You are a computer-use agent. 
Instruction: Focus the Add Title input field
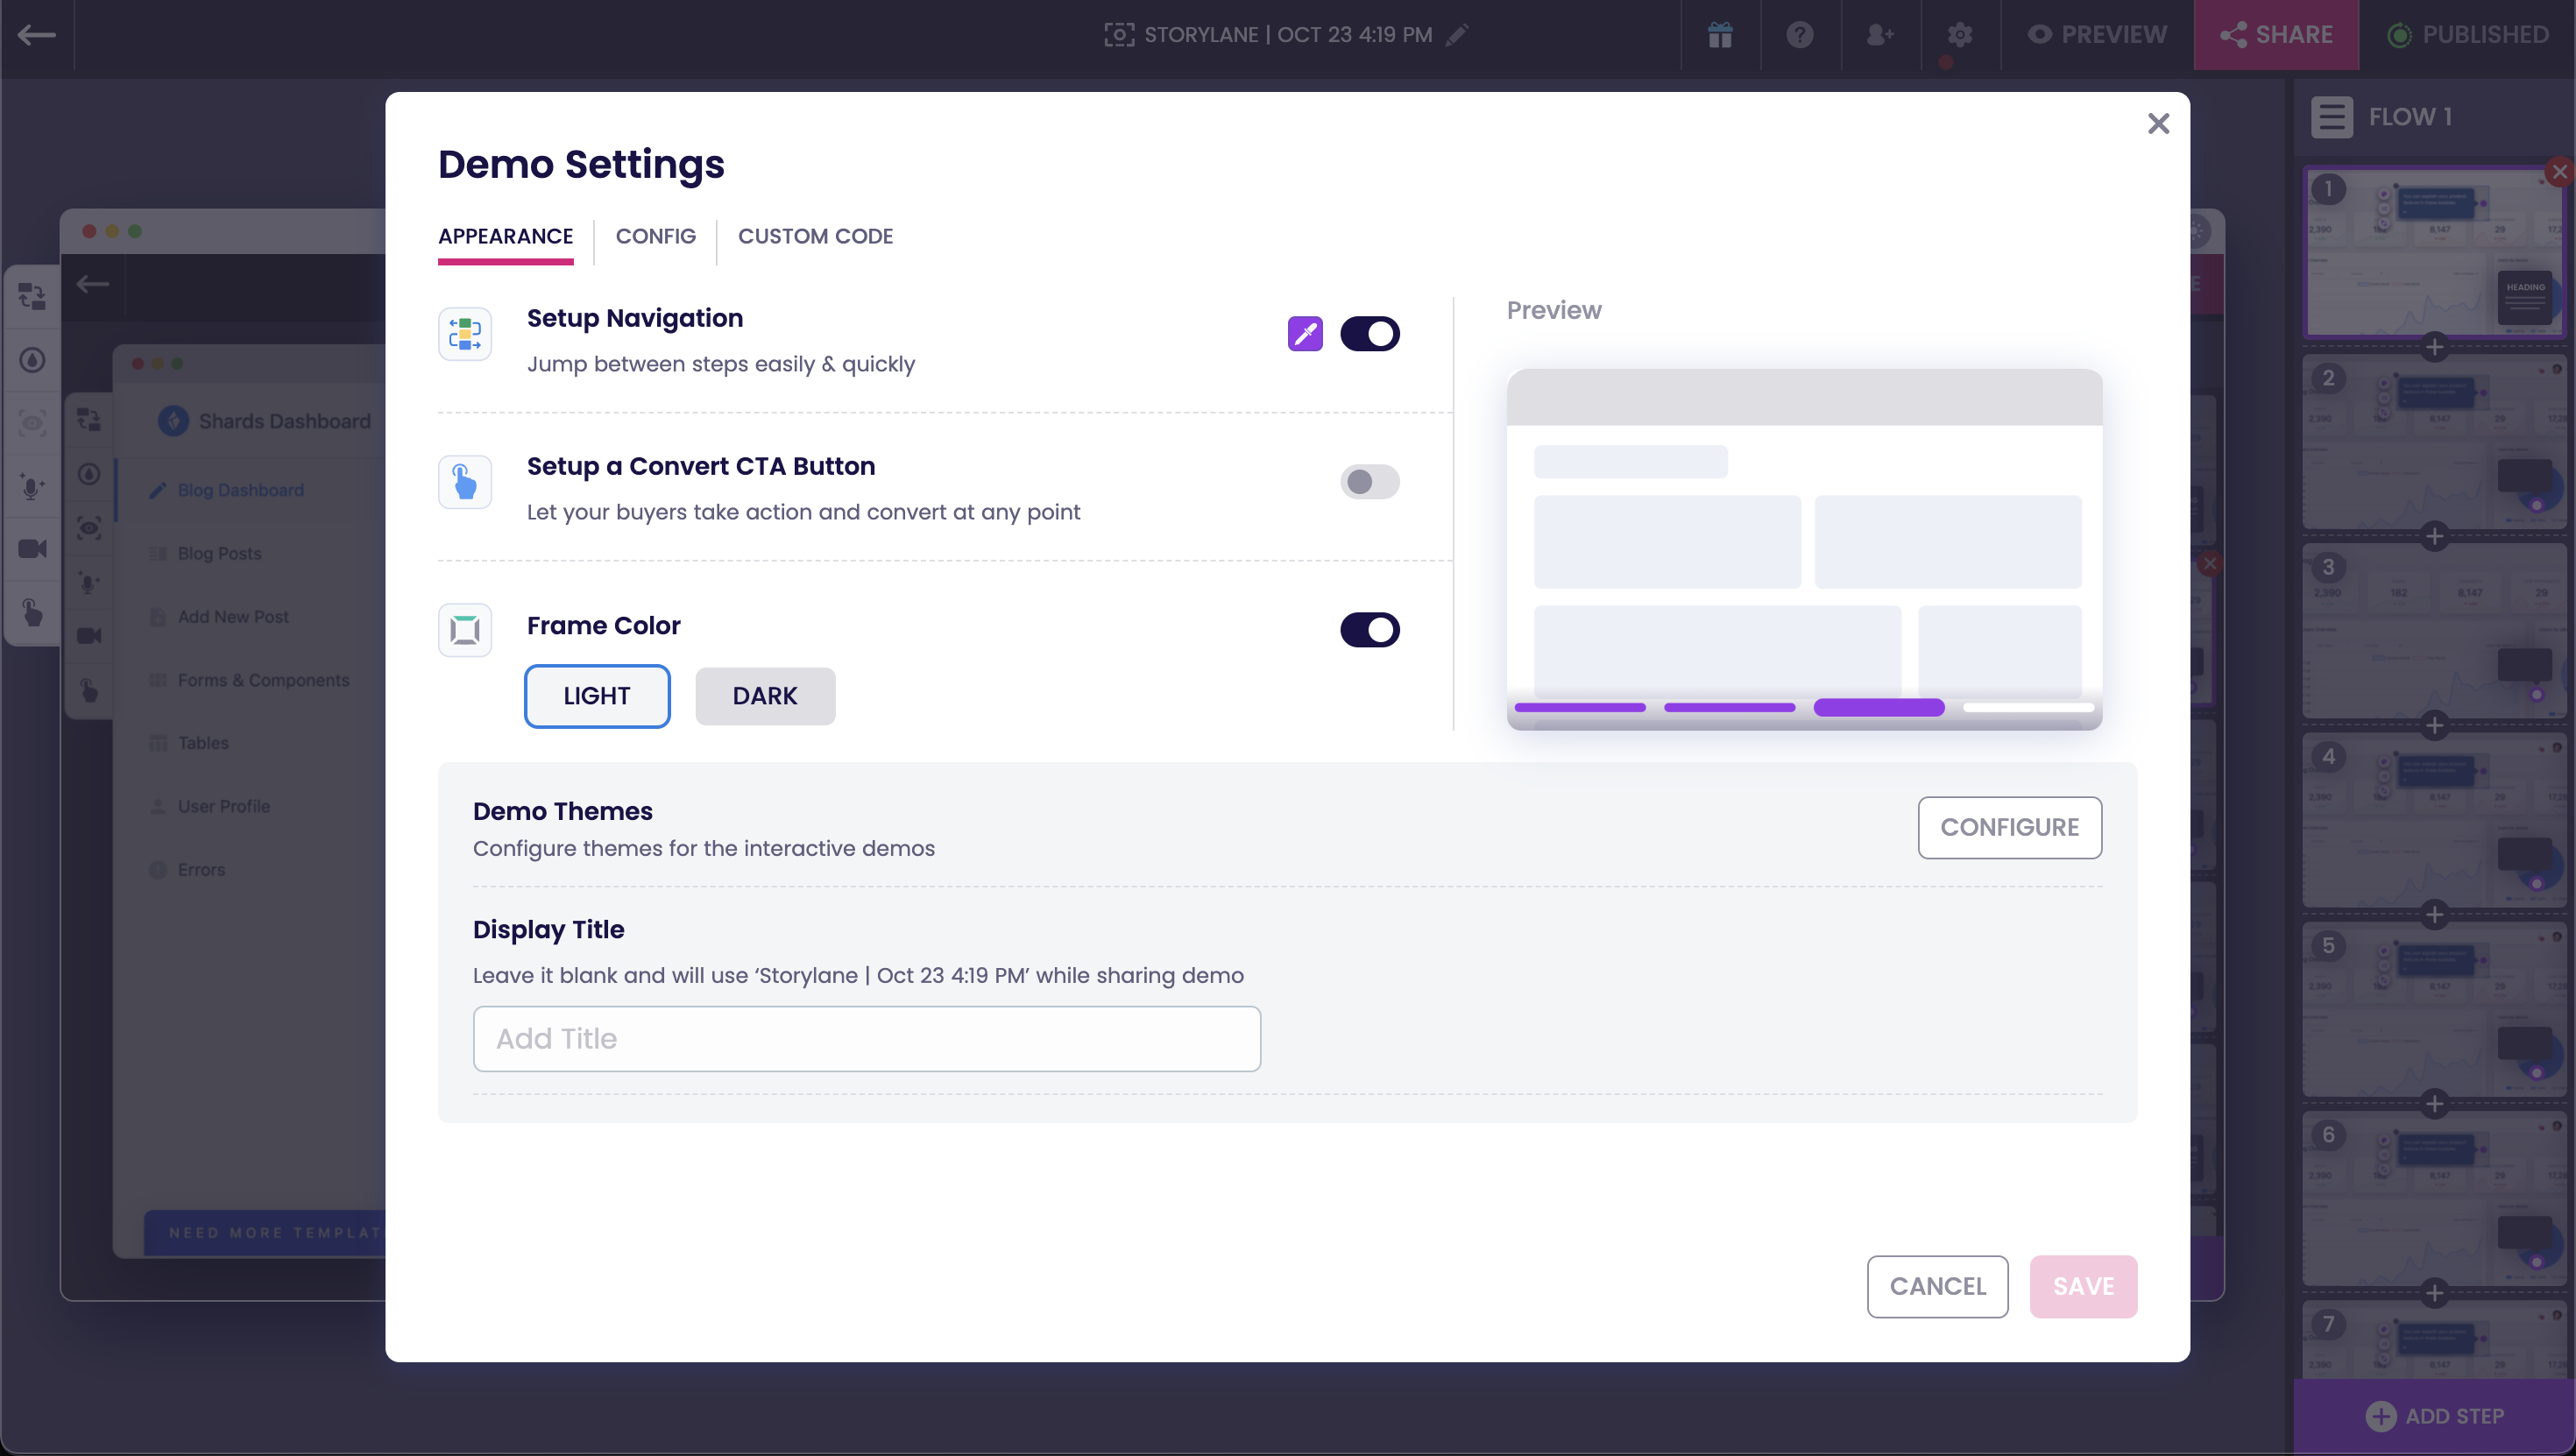click(x=866, y=1039)
